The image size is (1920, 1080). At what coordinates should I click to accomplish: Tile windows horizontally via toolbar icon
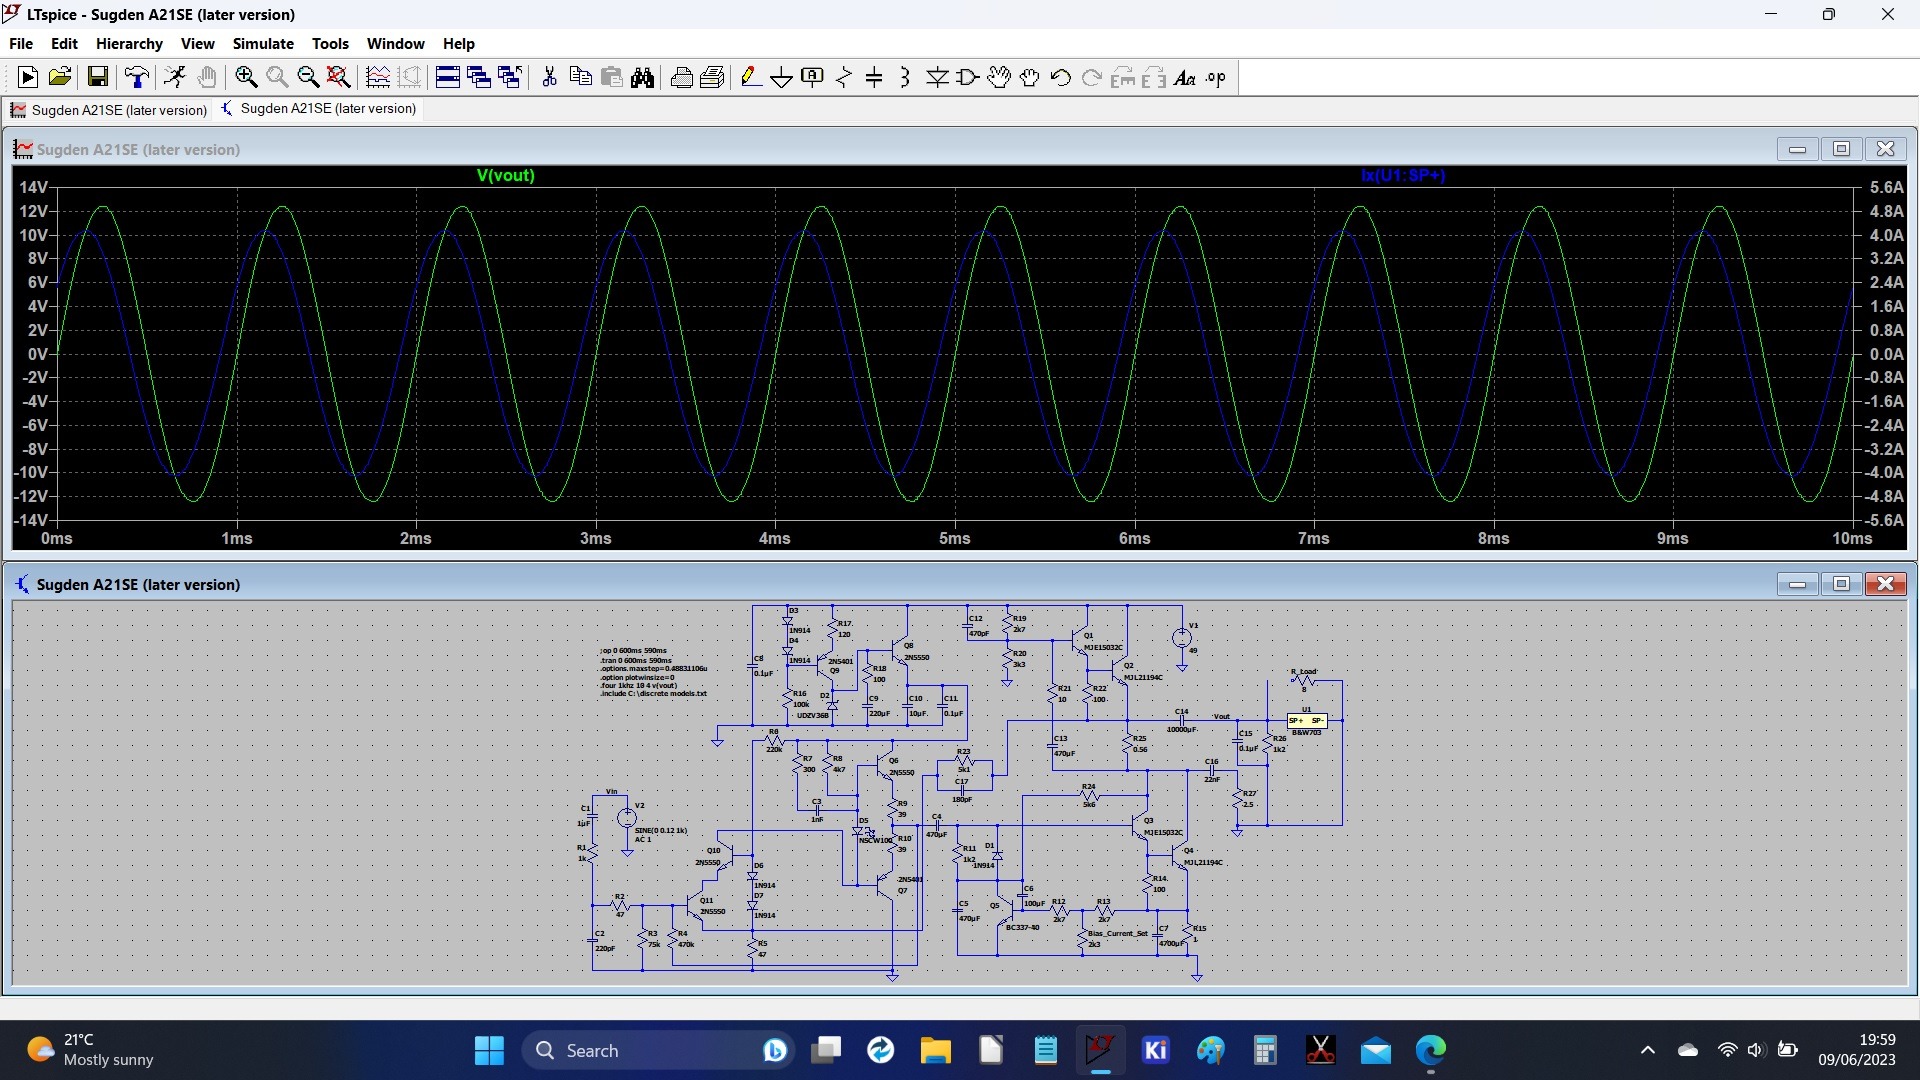pos(448,77)
